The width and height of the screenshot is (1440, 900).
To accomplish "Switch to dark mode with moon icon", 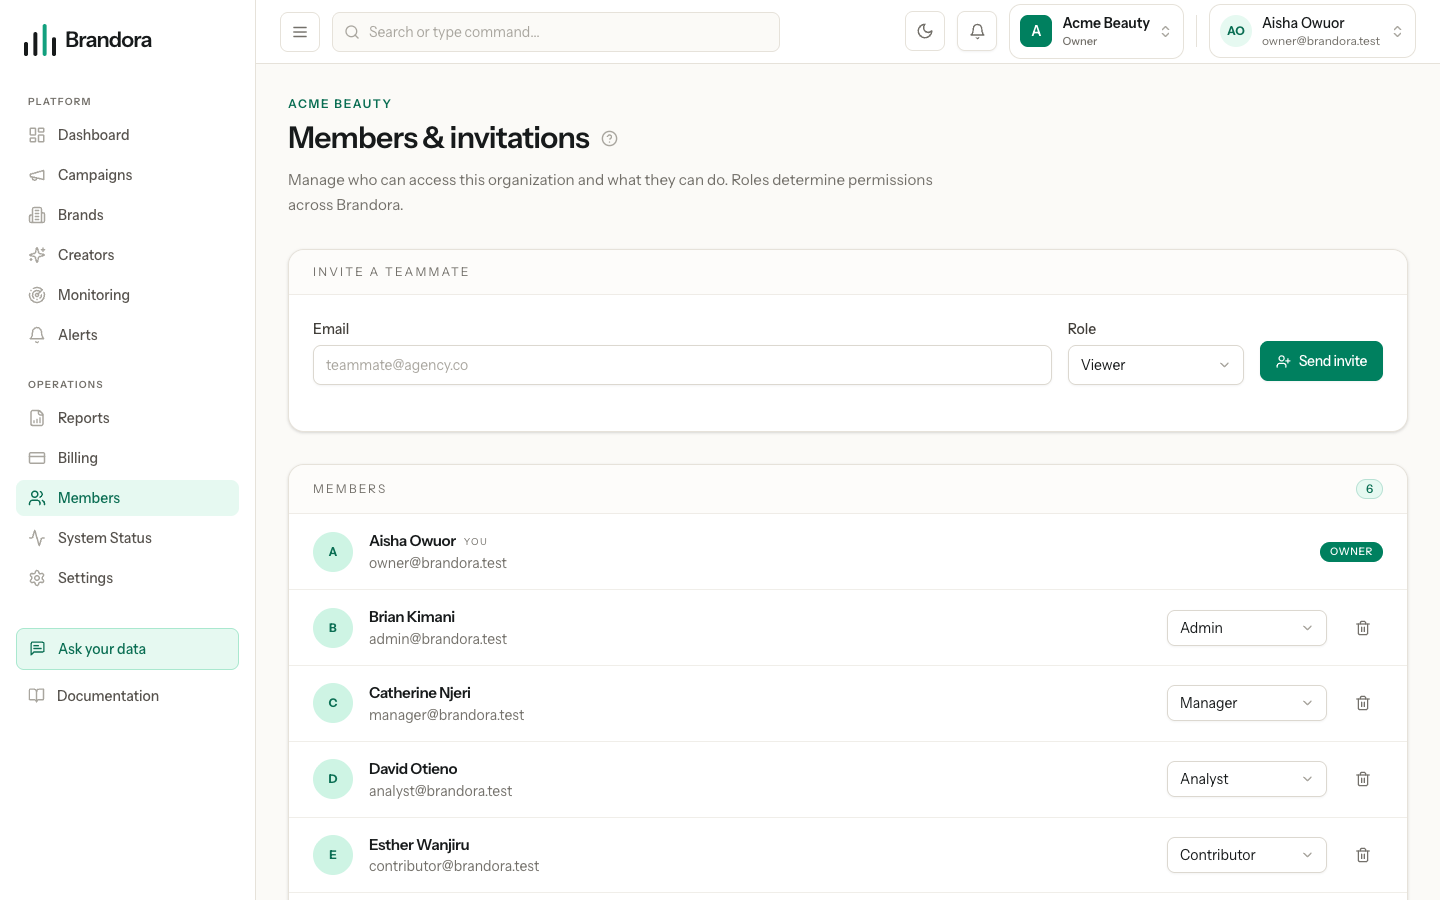I will [925, 31].
